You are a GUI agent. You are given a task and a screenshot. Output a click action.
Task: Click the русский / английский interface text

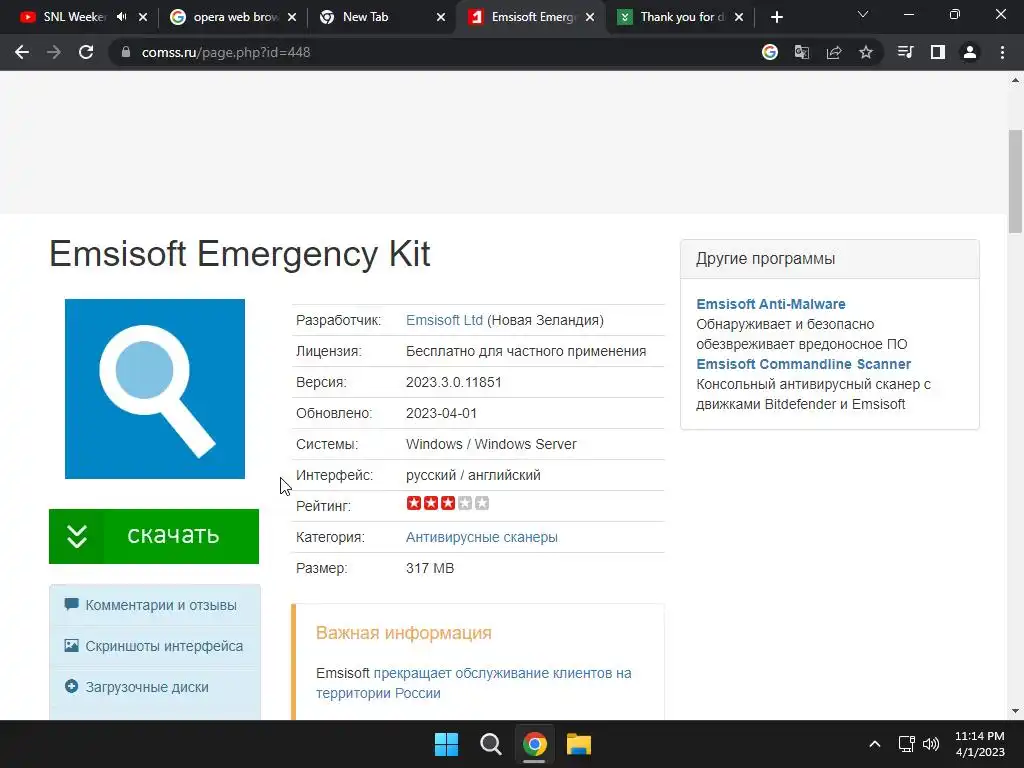coord(473,475)
